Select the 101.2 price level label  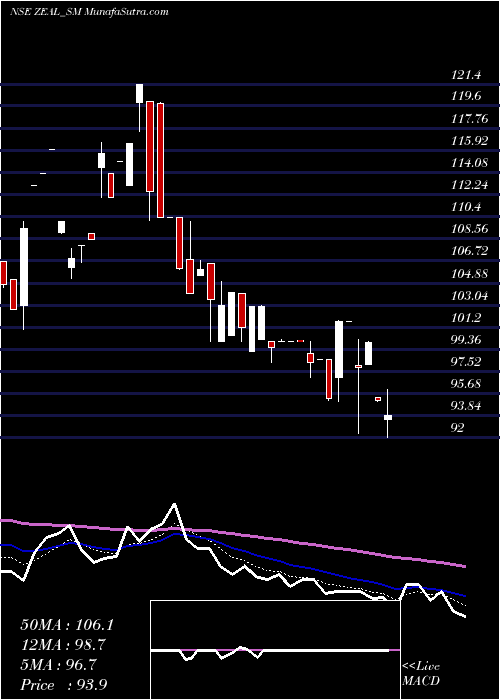[466, 318]
